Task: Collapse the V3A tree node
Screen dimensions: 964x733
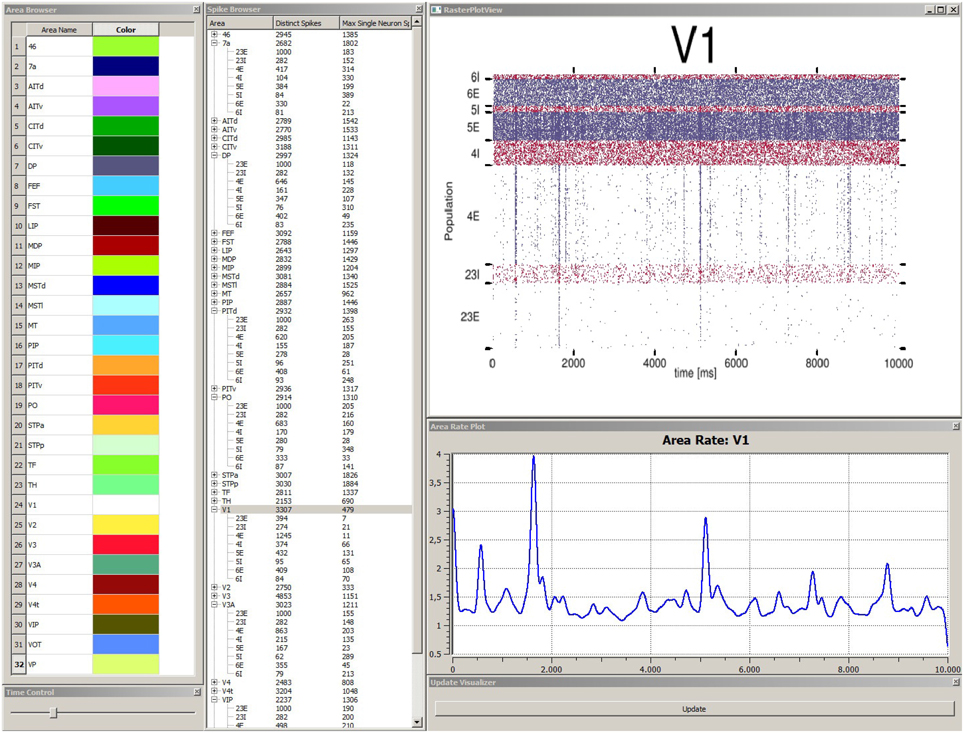Action: pyautogui.click(x=215, y=604)
